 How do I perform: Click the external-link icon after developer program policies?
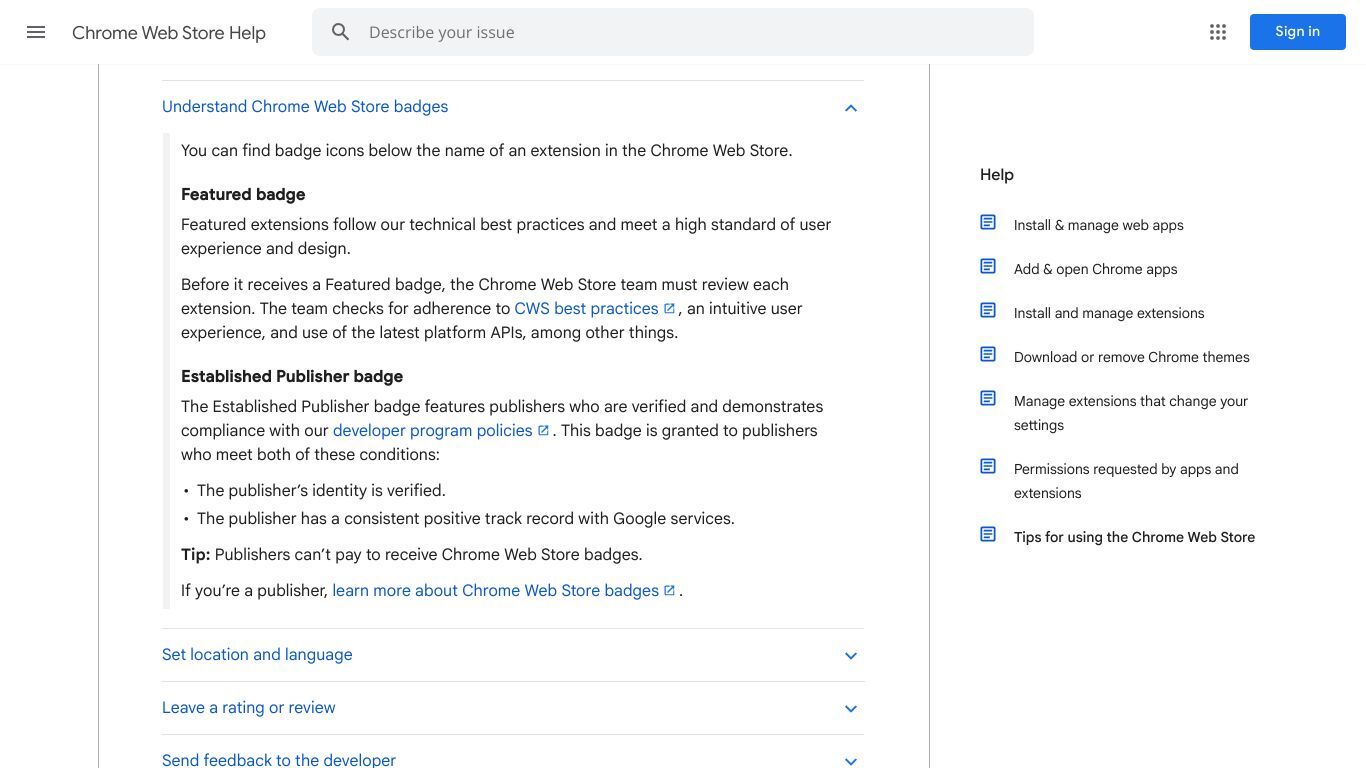point(544,430)
